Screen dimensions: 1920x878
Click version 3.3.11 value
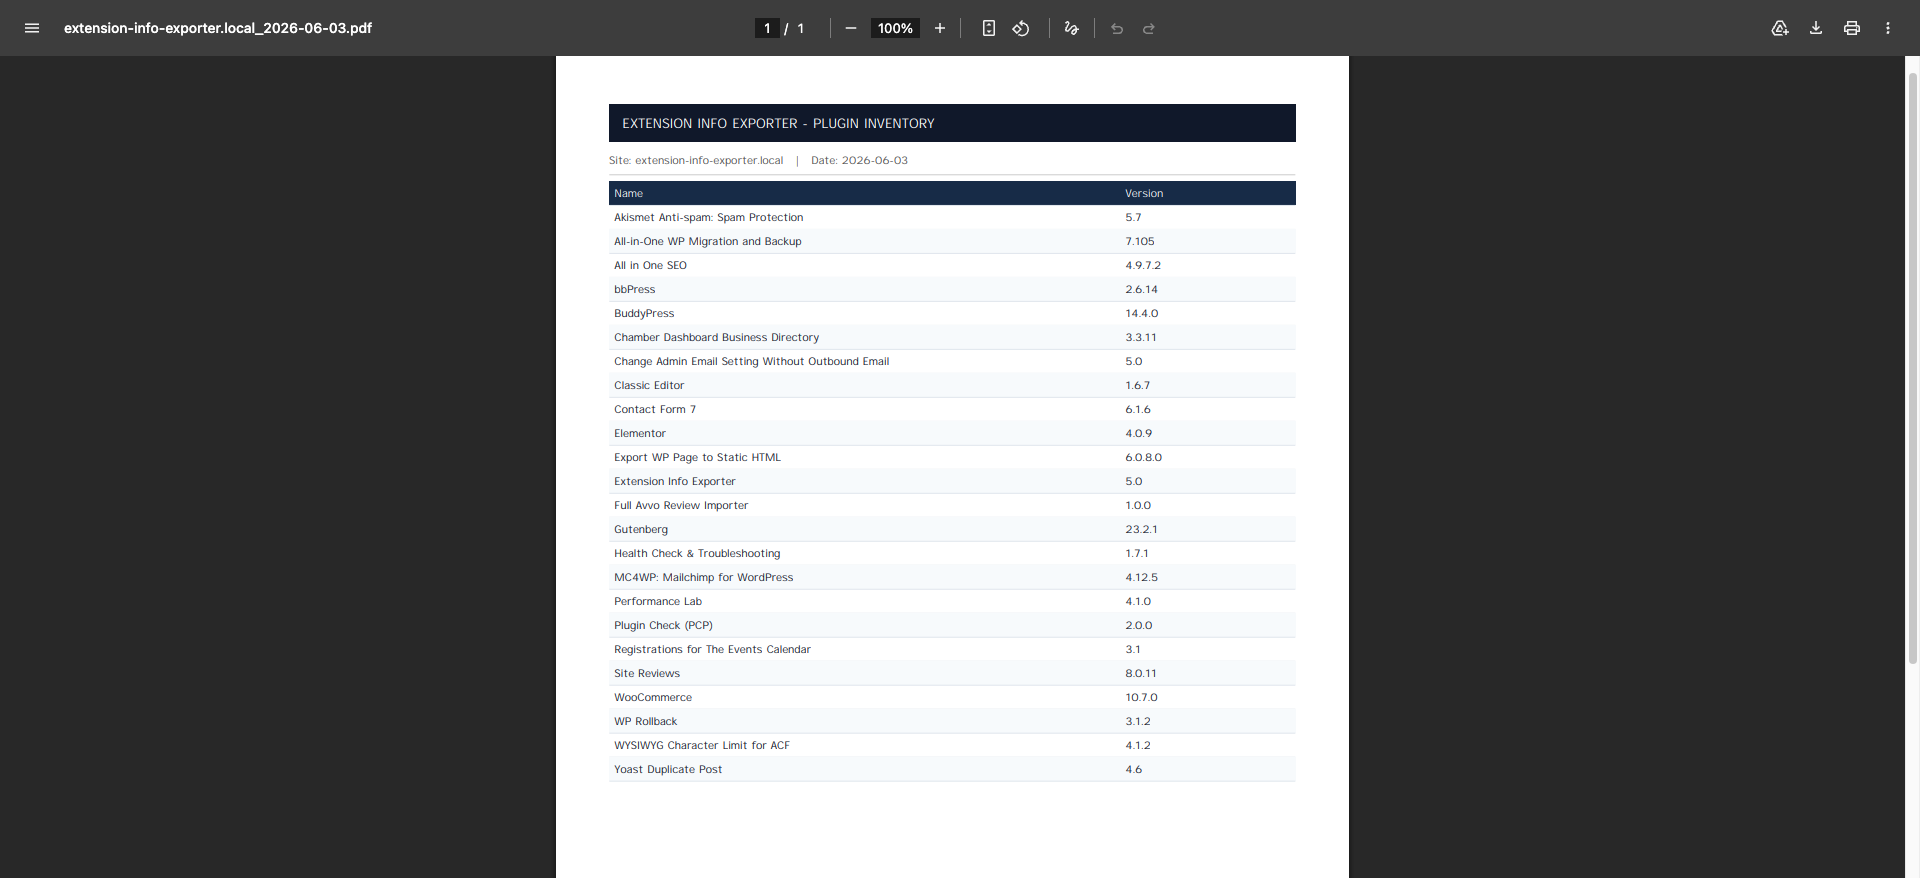(x=1141, y=337)
